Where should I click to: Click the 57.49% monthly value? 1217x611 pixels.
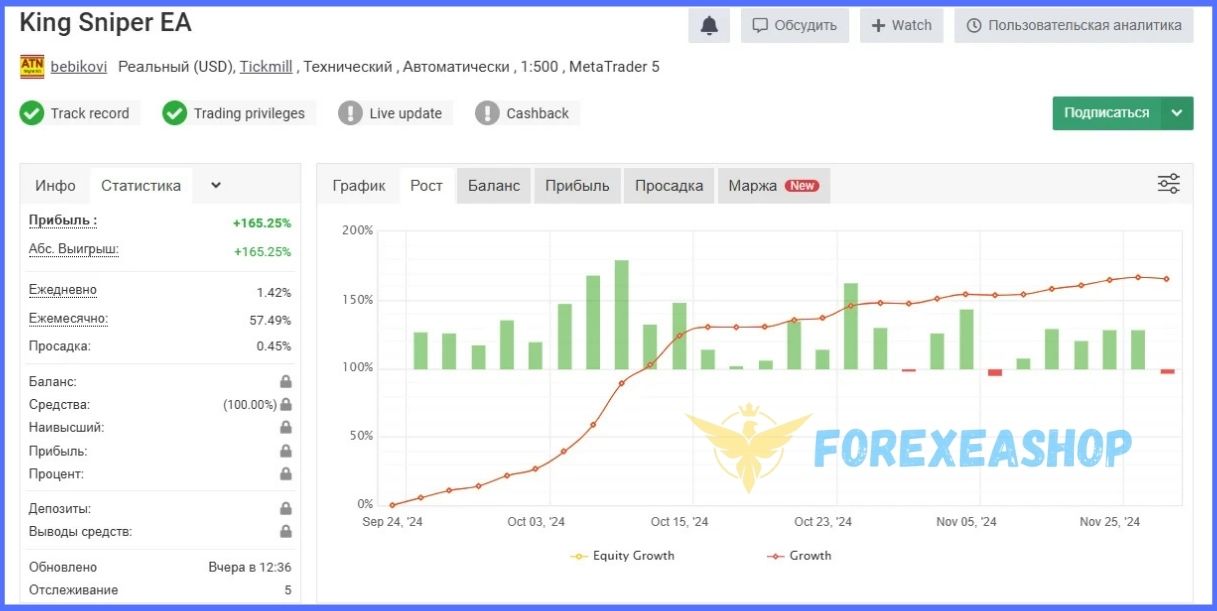tap(271, 320)
